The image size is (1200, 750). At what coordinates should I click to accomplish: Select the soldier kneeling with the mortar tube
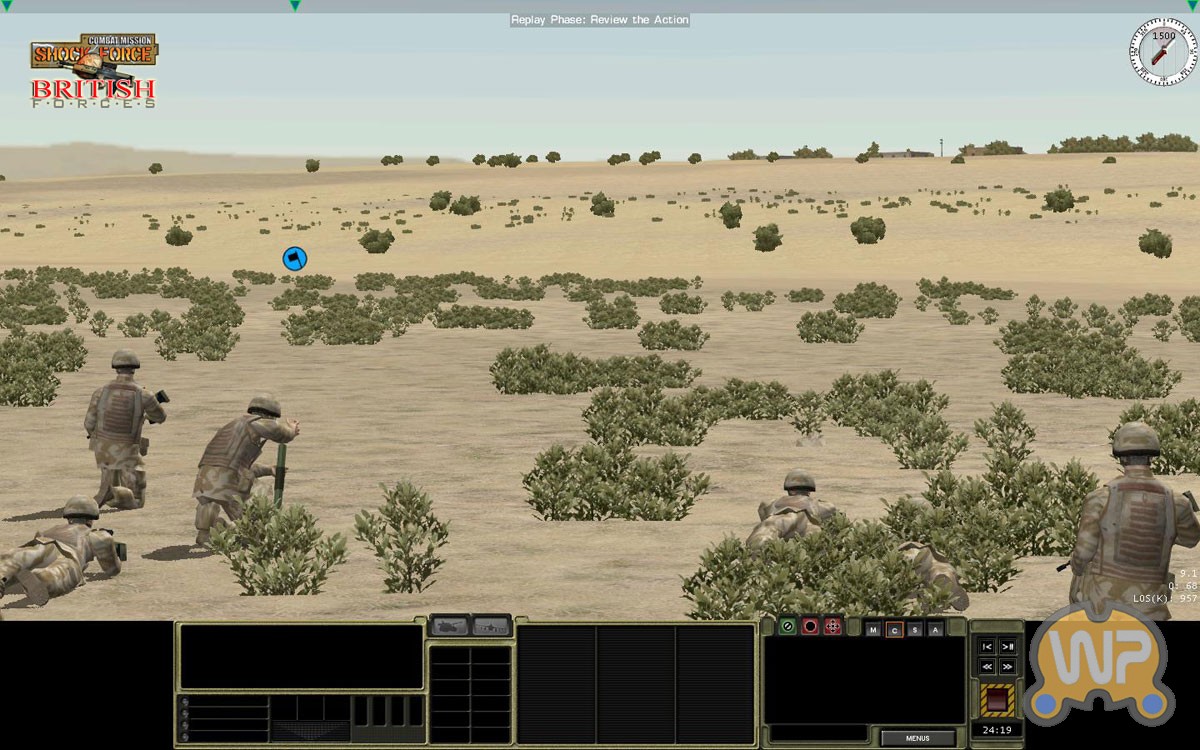(243, 465)
